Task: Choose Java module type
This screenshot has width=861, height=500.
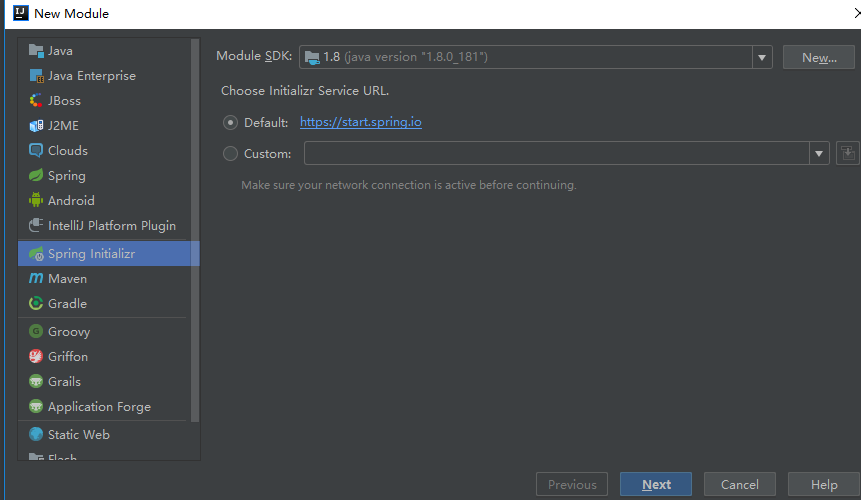Action: pyautogui.click(x=104, y=50)
